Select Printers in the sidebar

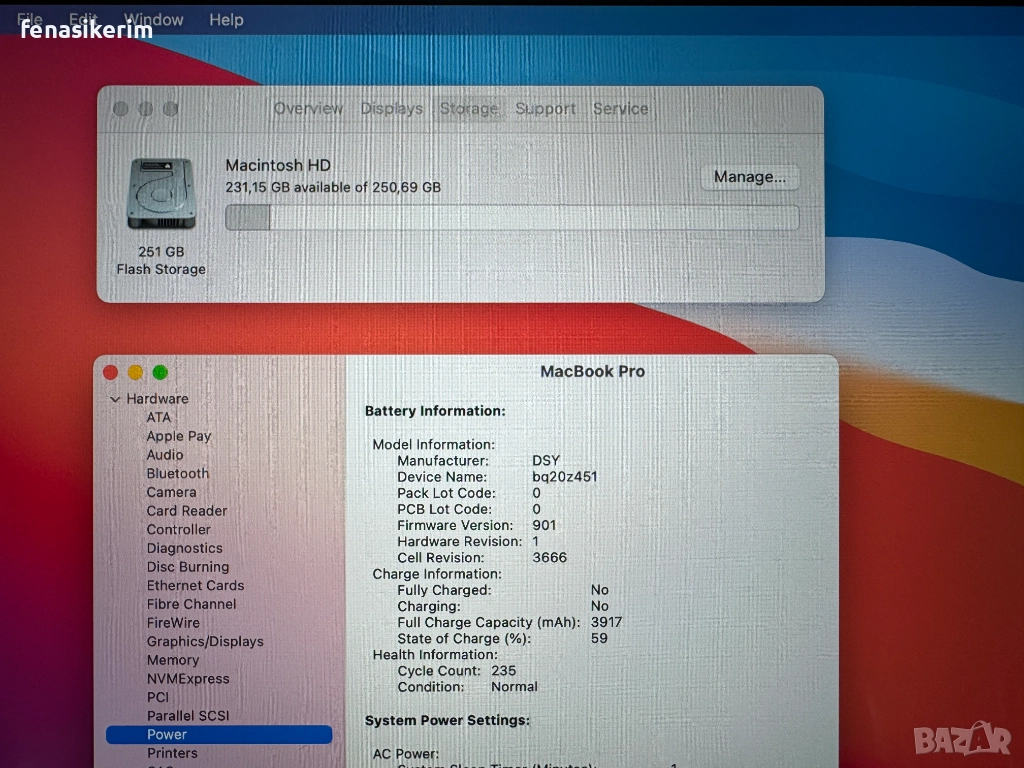[172, 753]
